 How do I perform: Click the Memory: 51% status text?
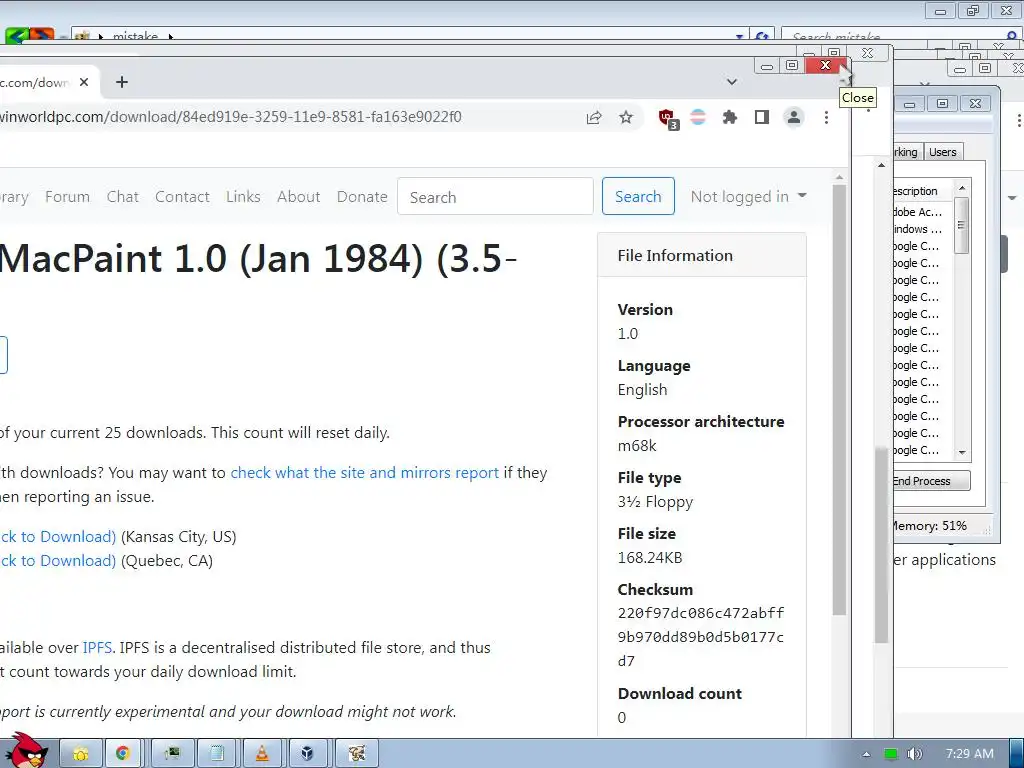[929, 526]
